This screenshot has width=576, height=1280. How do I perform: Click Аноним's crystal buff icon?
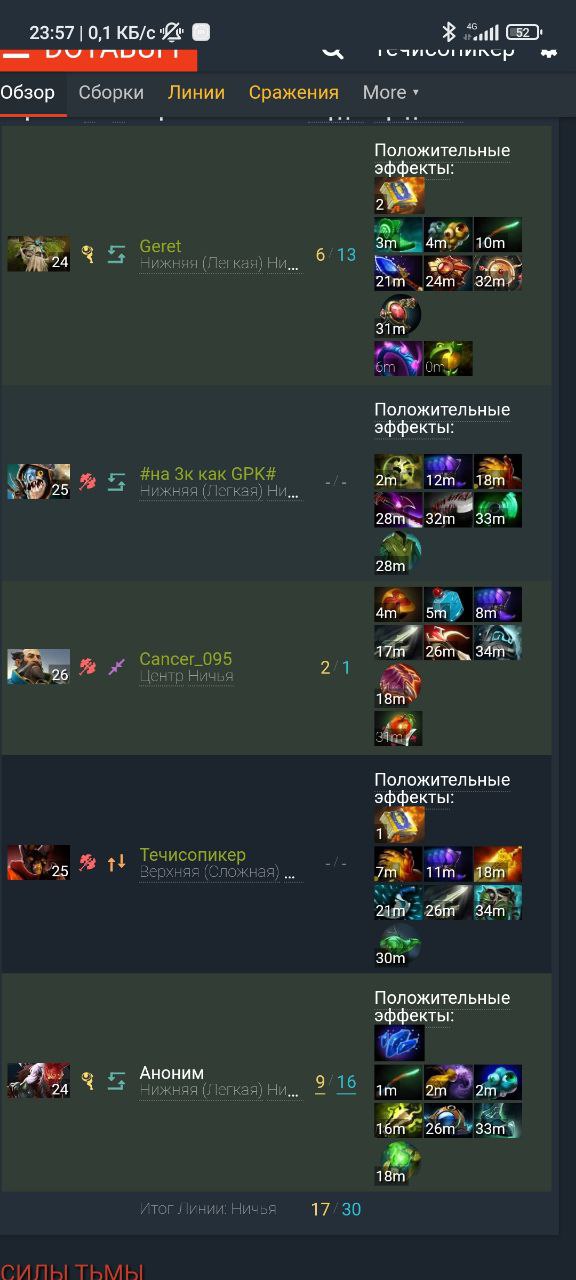click(x=399, y=1043)
